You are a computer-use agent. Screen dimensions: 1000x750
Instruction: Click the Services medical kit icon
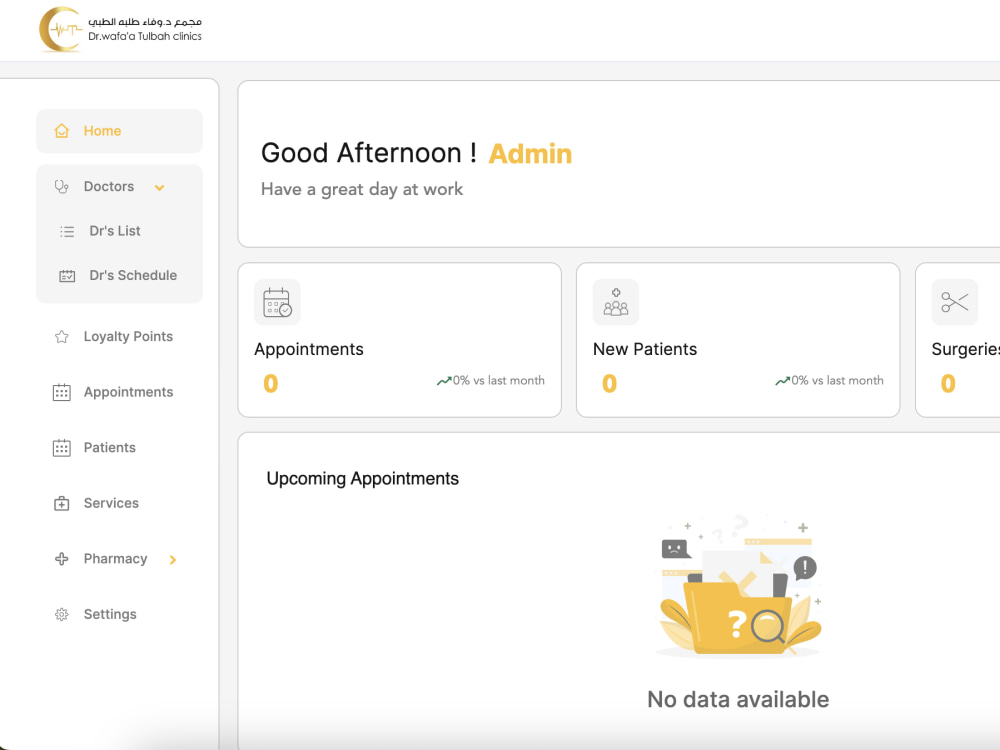[62, 504]
